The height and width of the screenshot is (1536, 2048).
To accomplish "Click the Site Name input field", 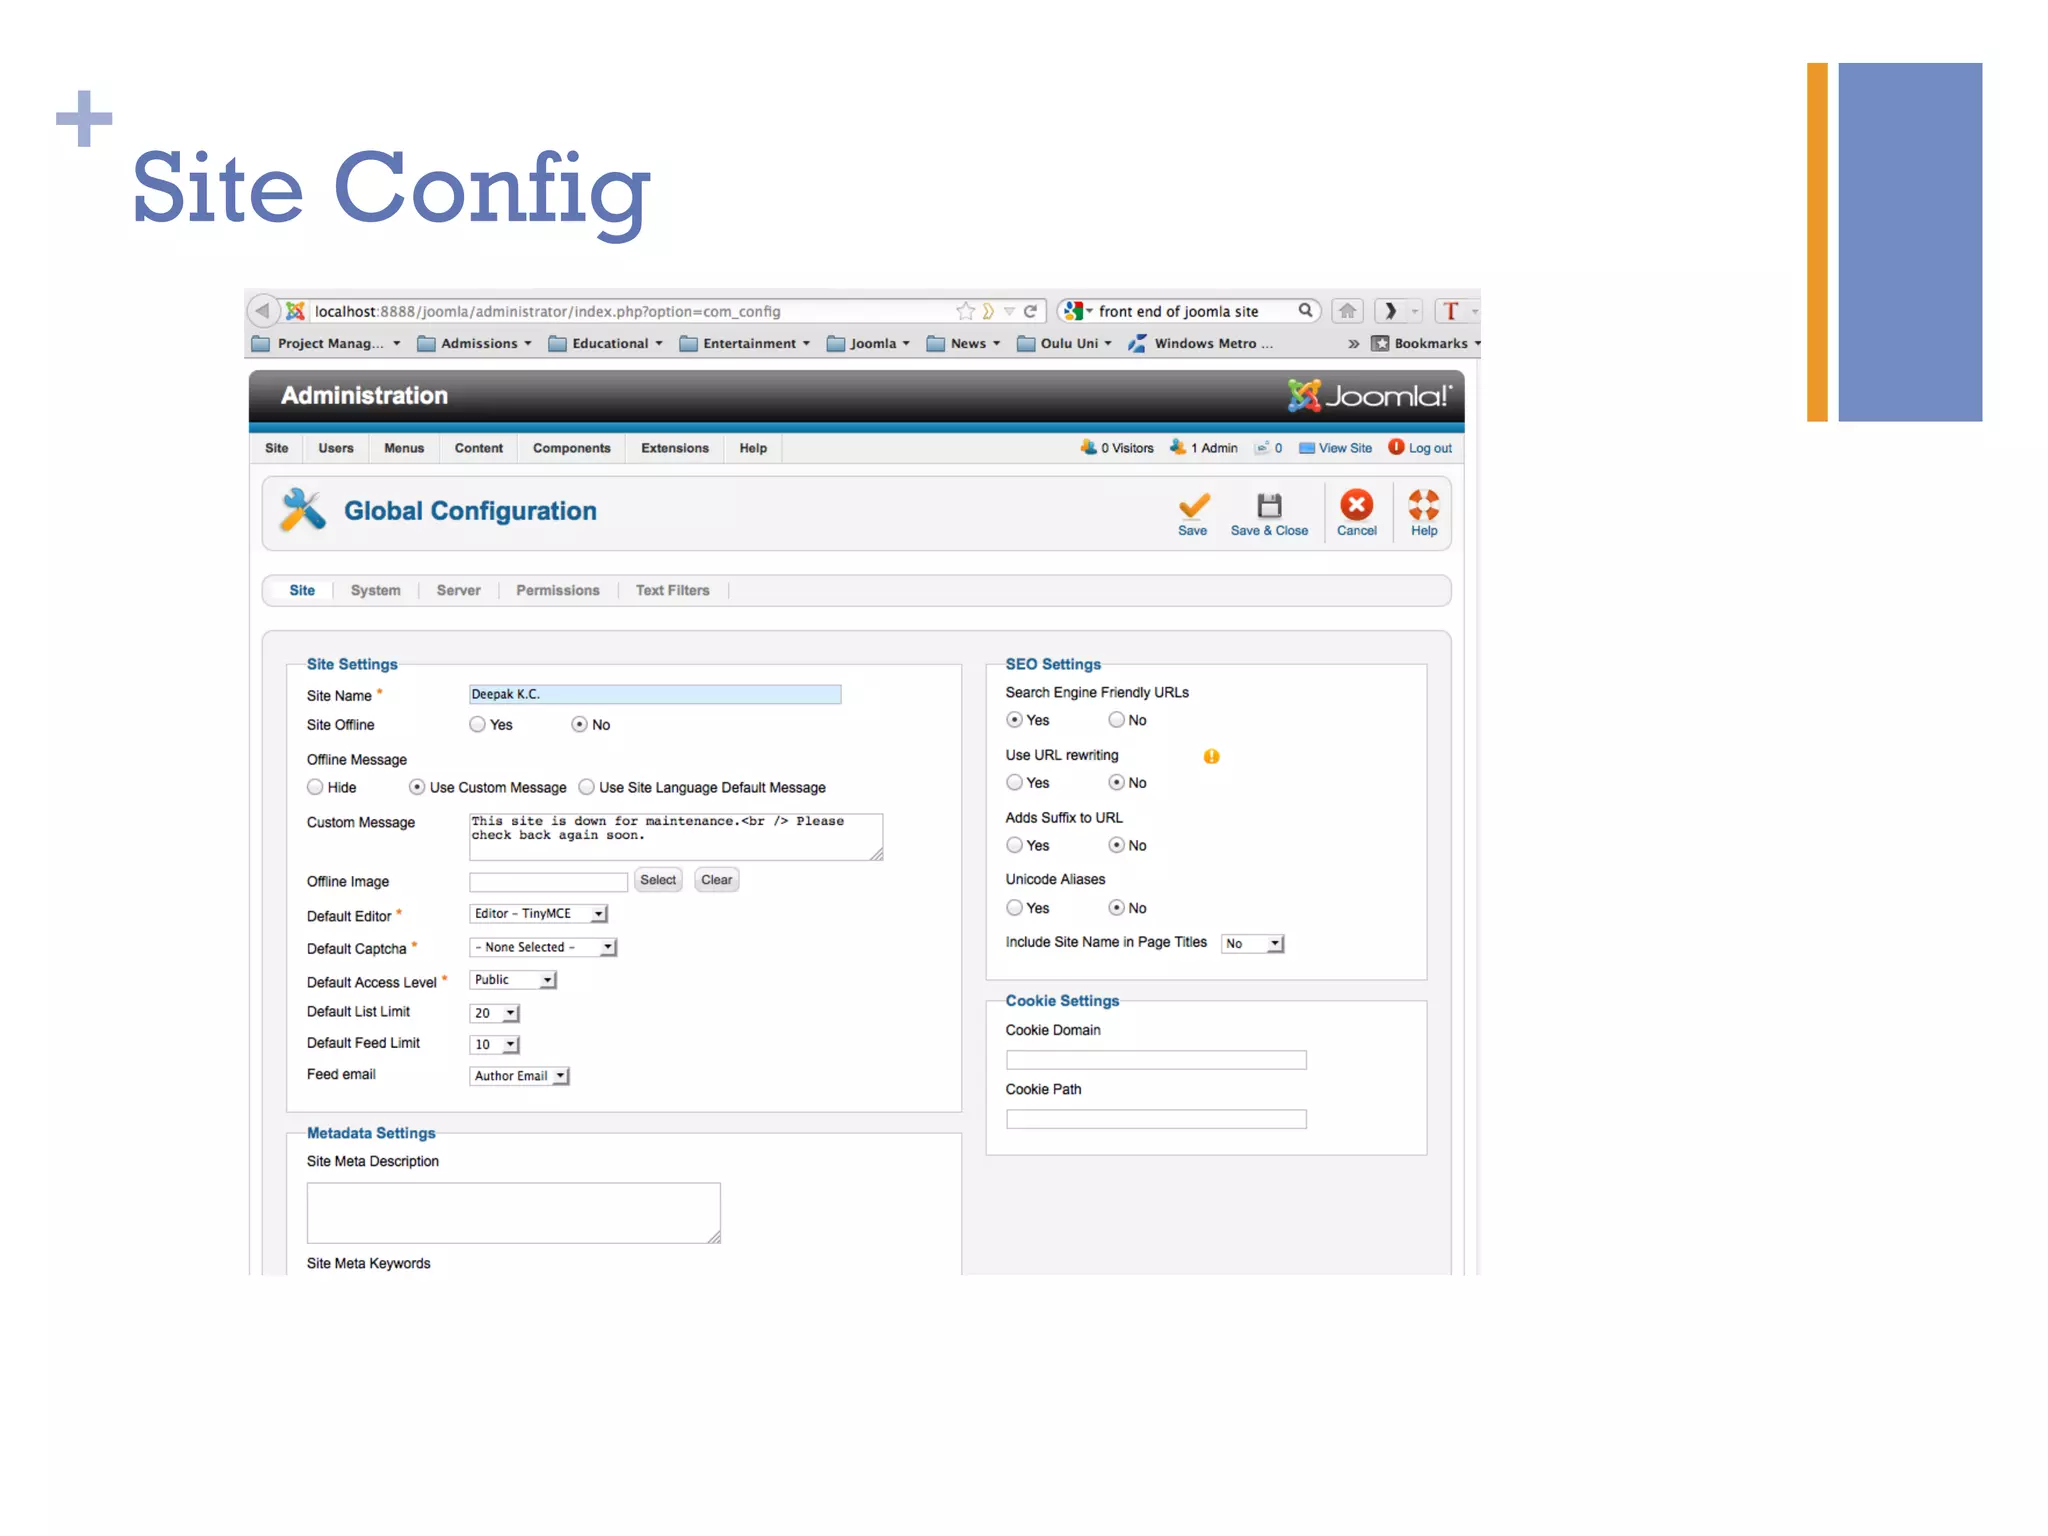I will click(x=655, y=694).
